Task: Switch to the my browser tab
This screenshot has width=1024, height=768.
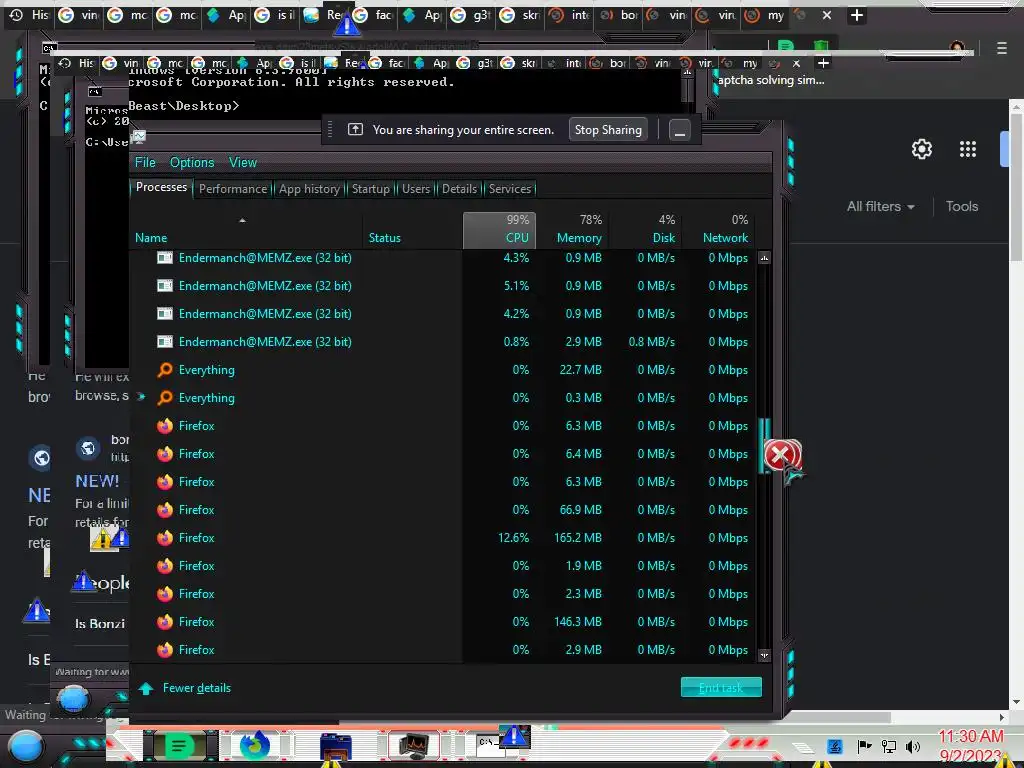Action: pyautogui.click(x=765, y=14)
